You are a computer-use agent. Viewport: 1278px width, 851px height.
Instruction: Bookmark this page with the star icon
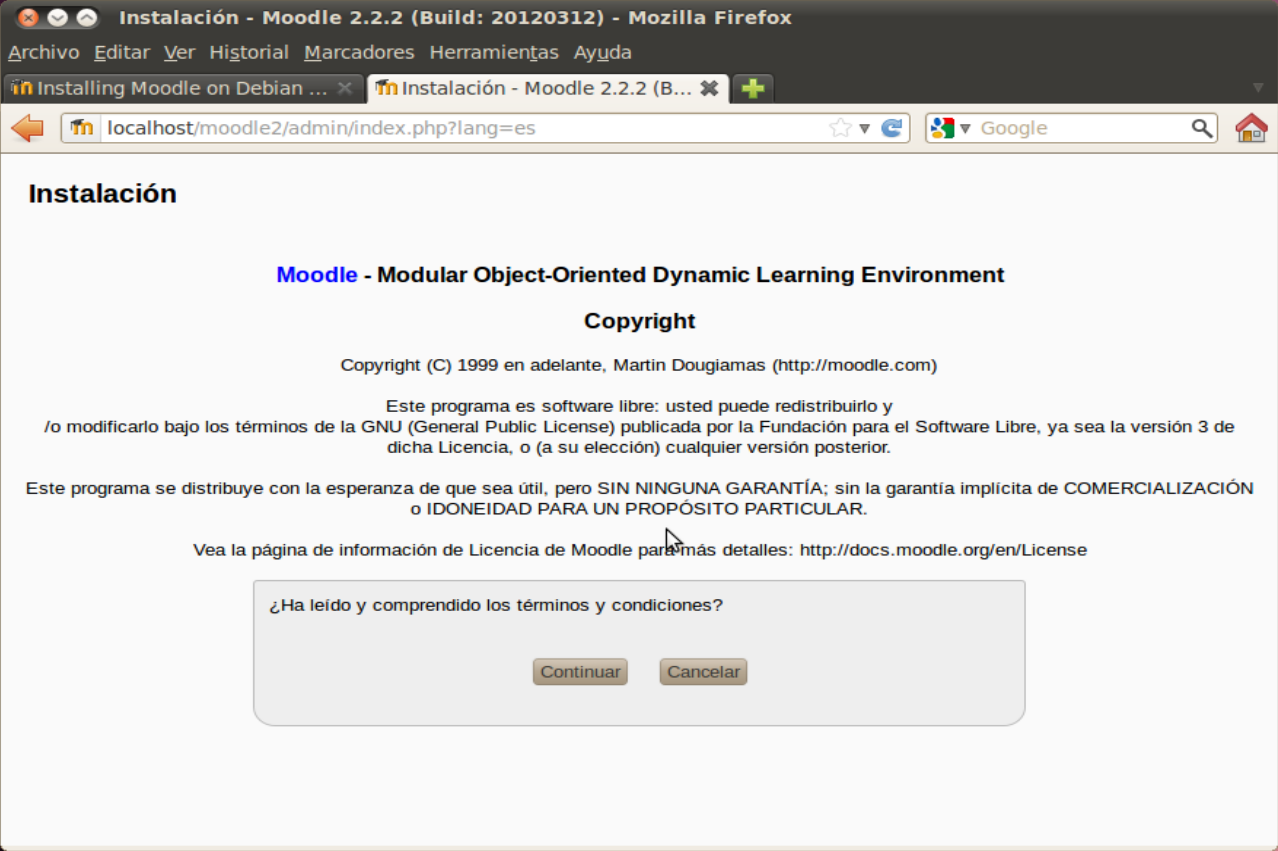tap(840, 128)
